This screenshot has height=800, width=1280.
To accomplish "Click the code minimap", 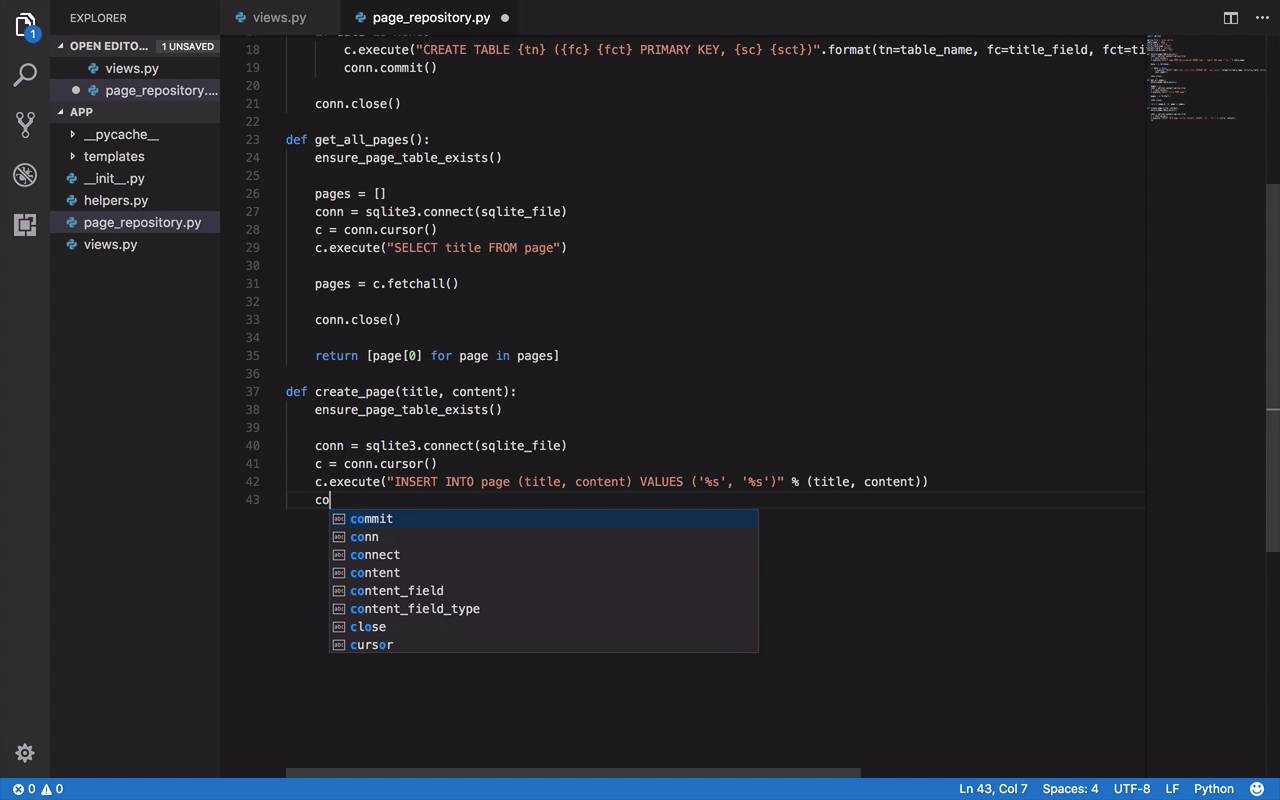I will (x=1205, y=80).
